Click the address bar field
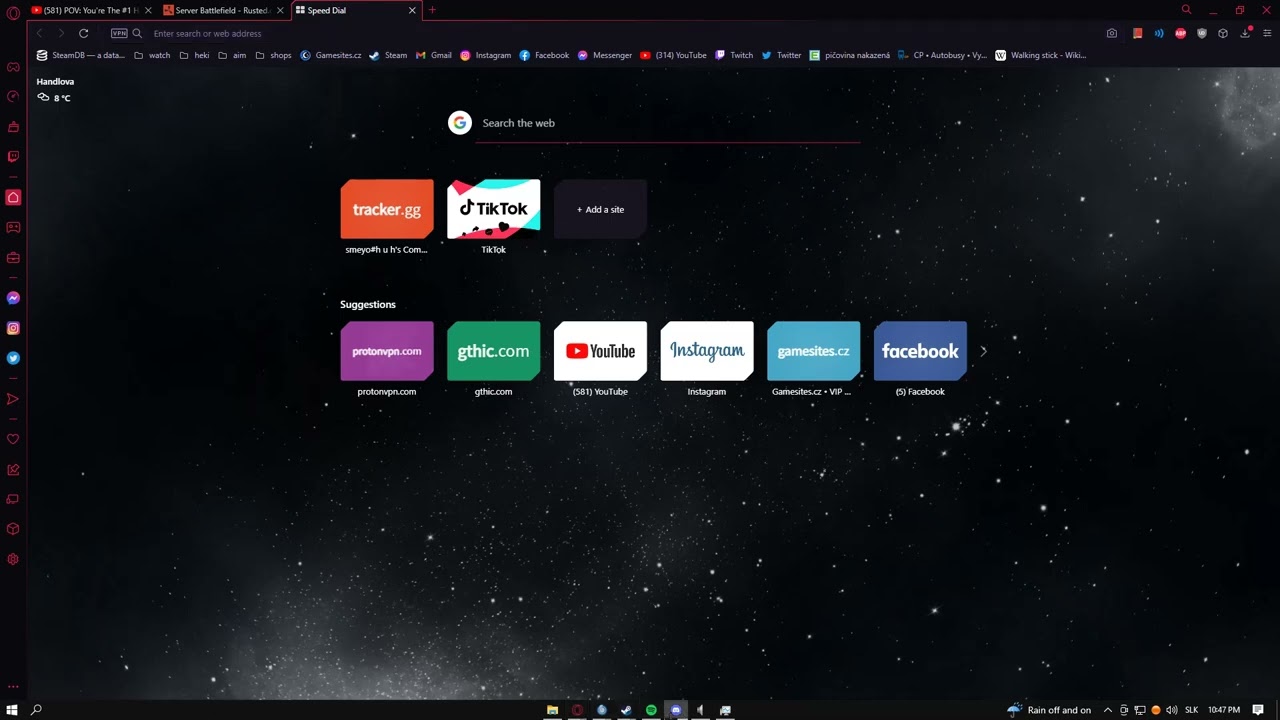1280x720 pixels. pyautogui.click(x=620, y=33)
